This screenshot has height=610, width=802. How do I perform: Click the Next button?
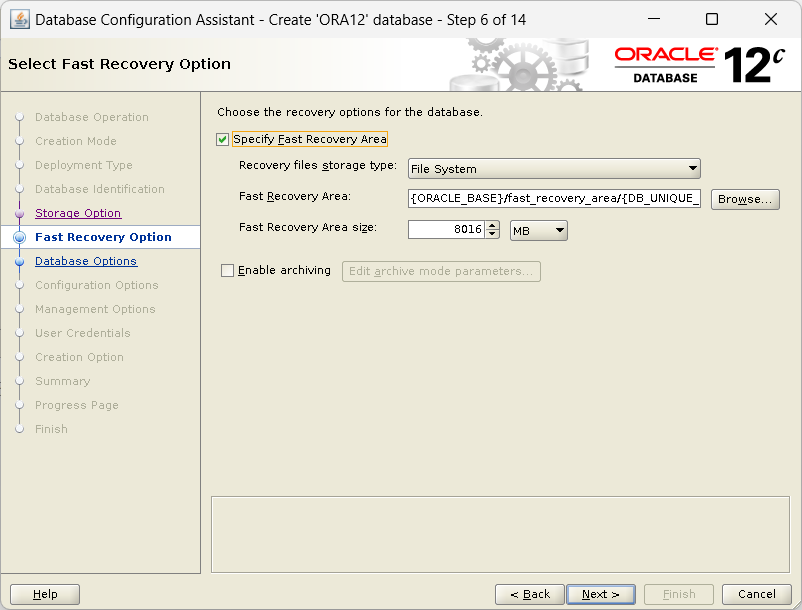tap(601, 594)
